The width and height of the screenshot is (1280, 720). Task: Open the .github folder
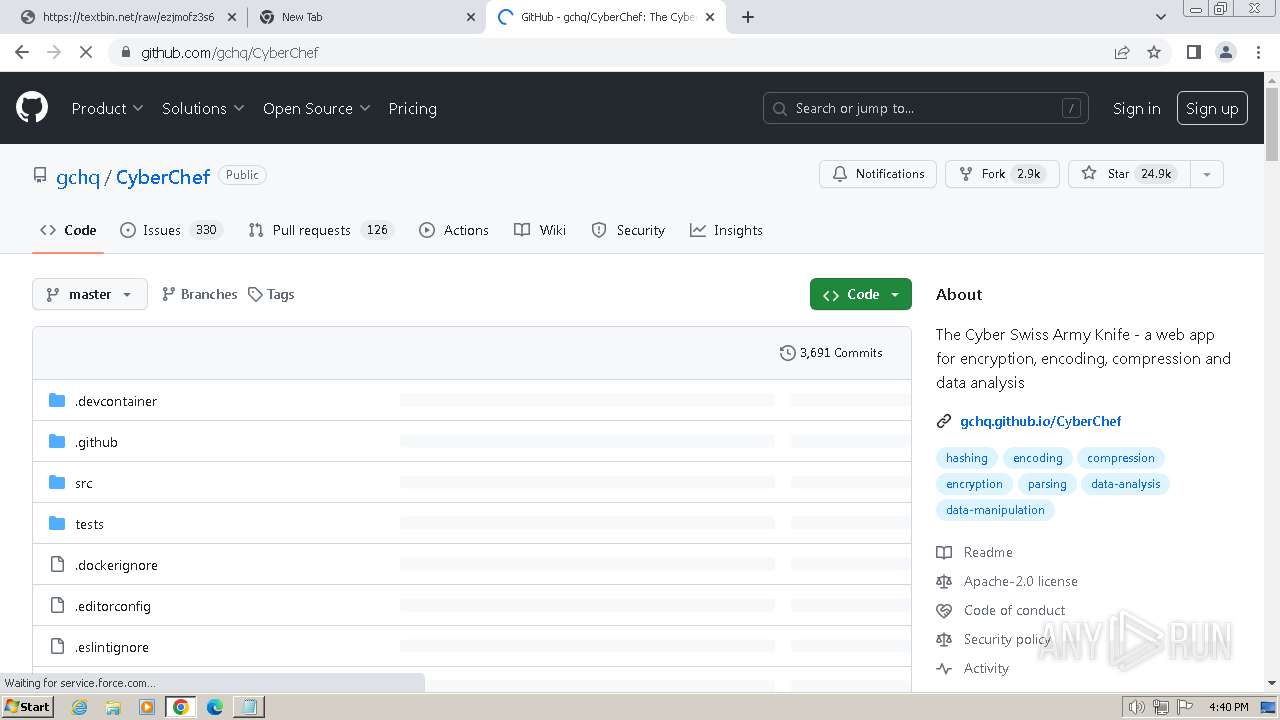pos(96,442)
